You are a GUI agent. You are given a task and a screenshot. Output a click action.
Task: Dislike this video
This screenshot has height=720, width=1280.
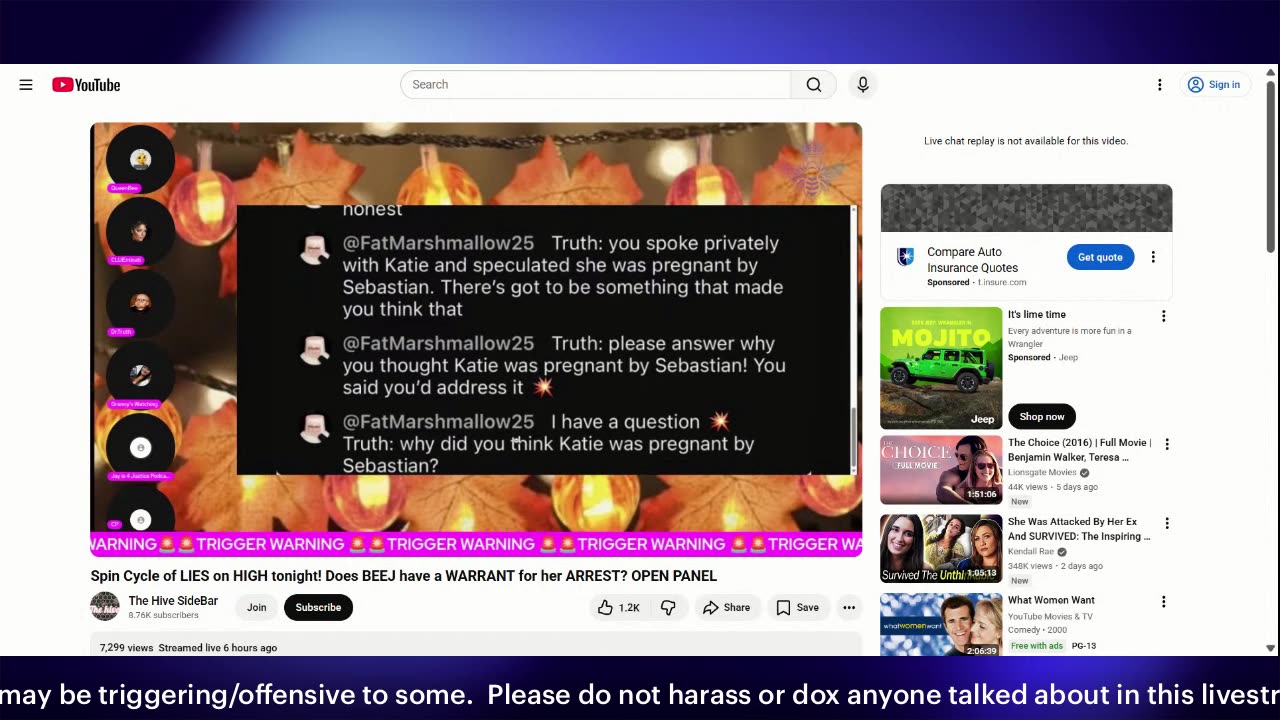[x=668, y=607]
